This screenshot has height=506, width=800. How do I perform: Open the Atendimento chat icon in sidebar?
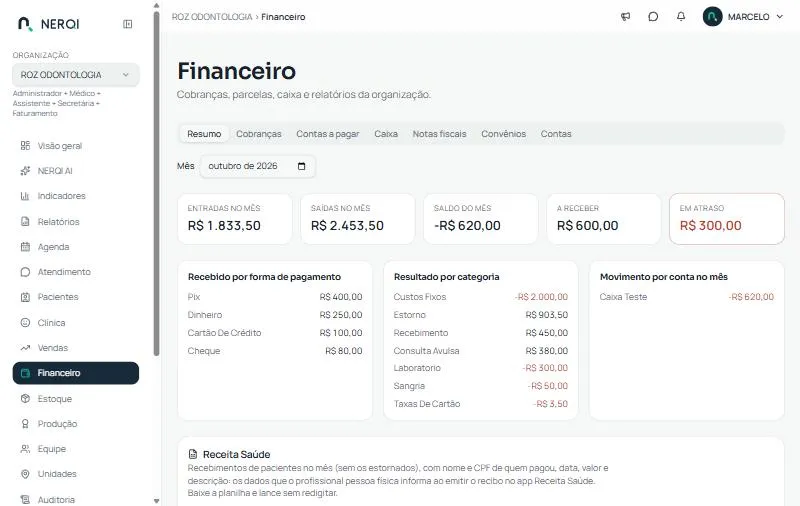click(25, 272)
